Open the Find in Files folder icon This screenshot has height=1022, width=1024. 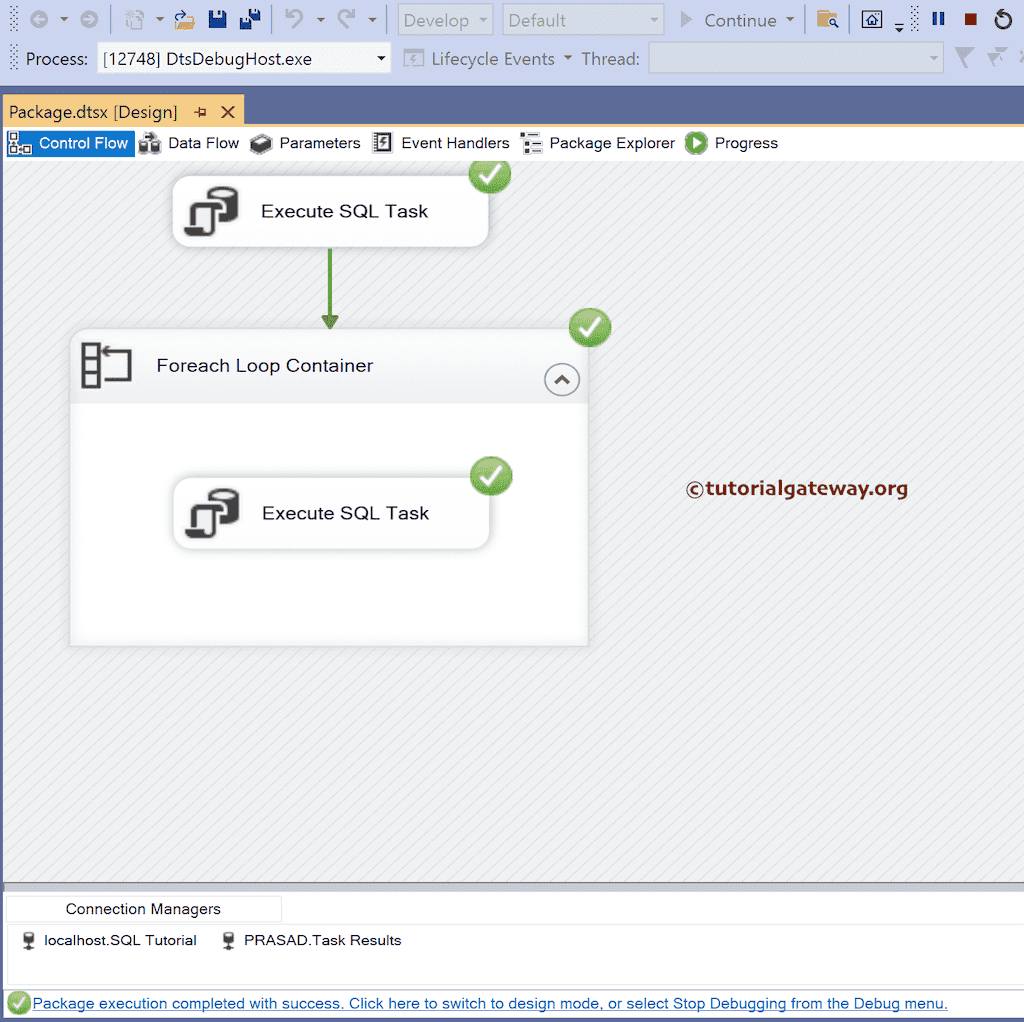click(827, 18)
